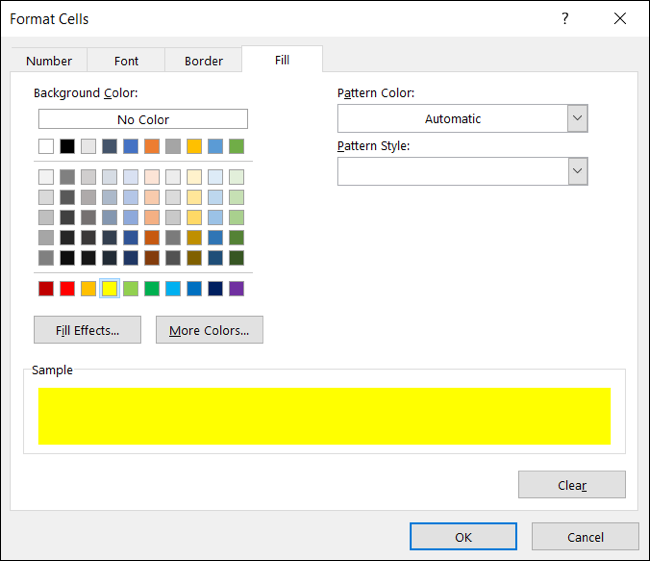
Task: Click the yellow Sample preview area
Action: pos(324,416)
